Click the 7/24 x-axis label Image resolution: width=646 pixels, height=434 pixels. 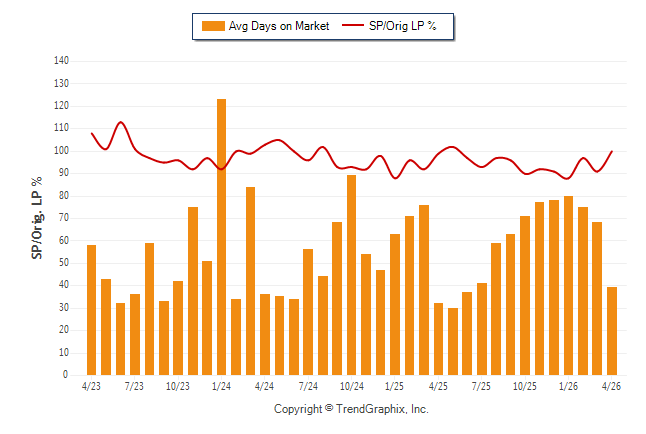tap(308, 387)
